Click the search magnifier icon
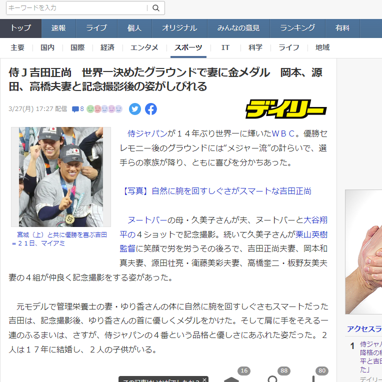 (156, 8)
